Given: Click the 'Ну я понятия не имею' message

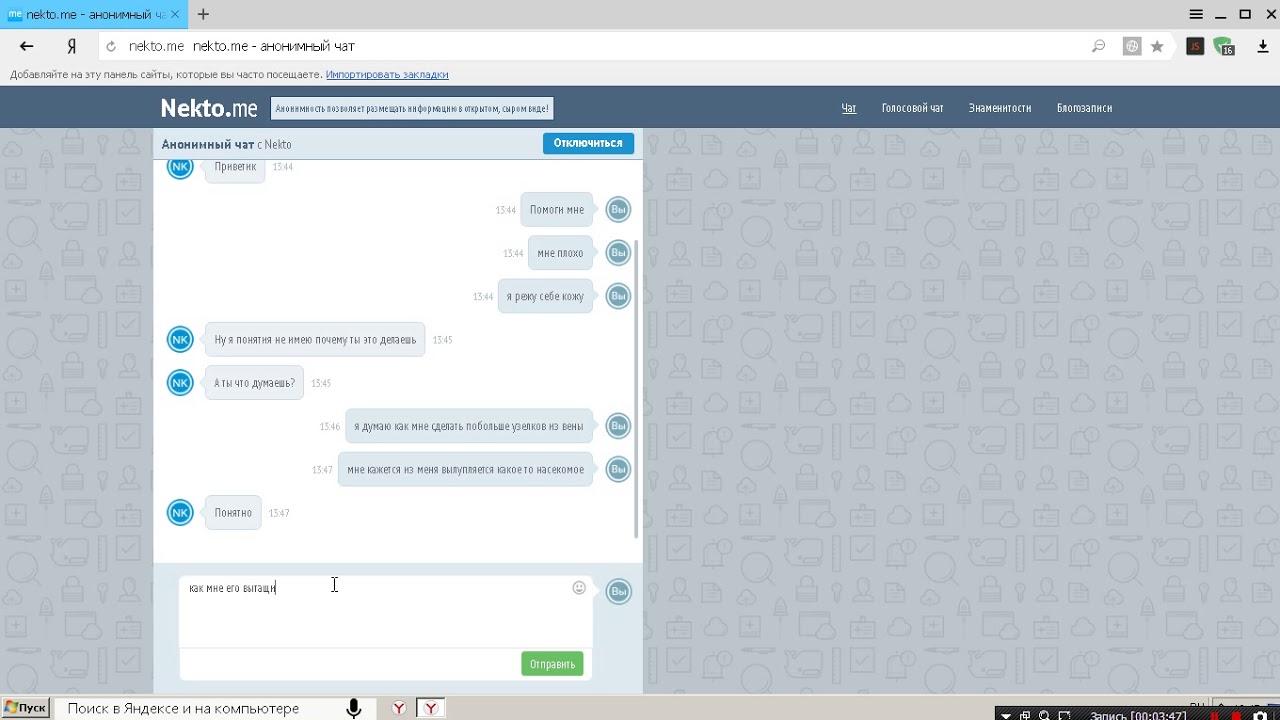Looking at the screenshot, I should pyautogui.click(x=315, y=340).
